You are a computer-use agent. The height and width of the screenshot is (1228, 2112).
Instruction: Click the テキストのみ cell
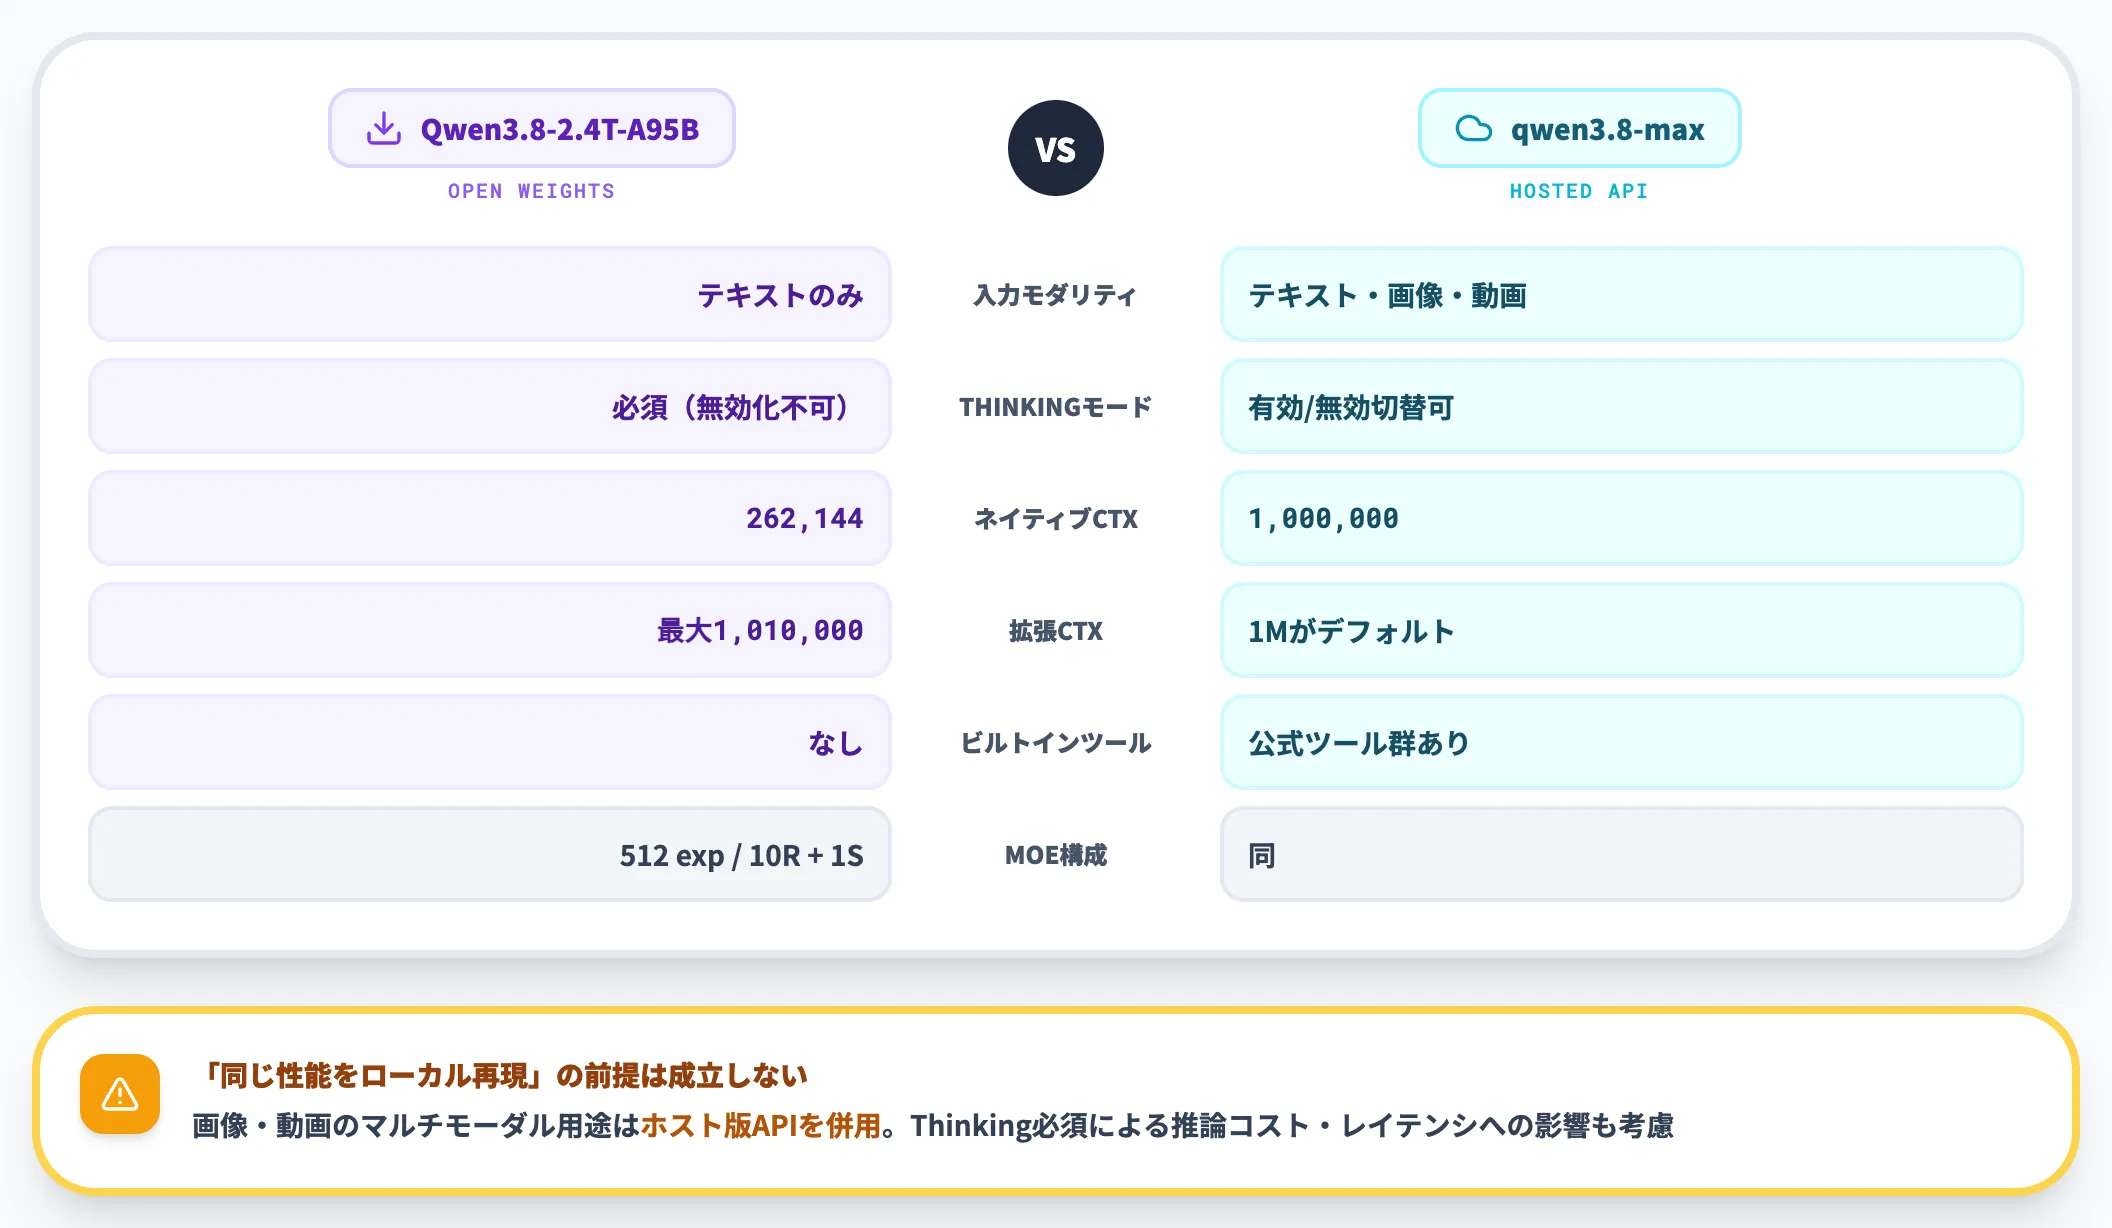click(x=490, y=295)
